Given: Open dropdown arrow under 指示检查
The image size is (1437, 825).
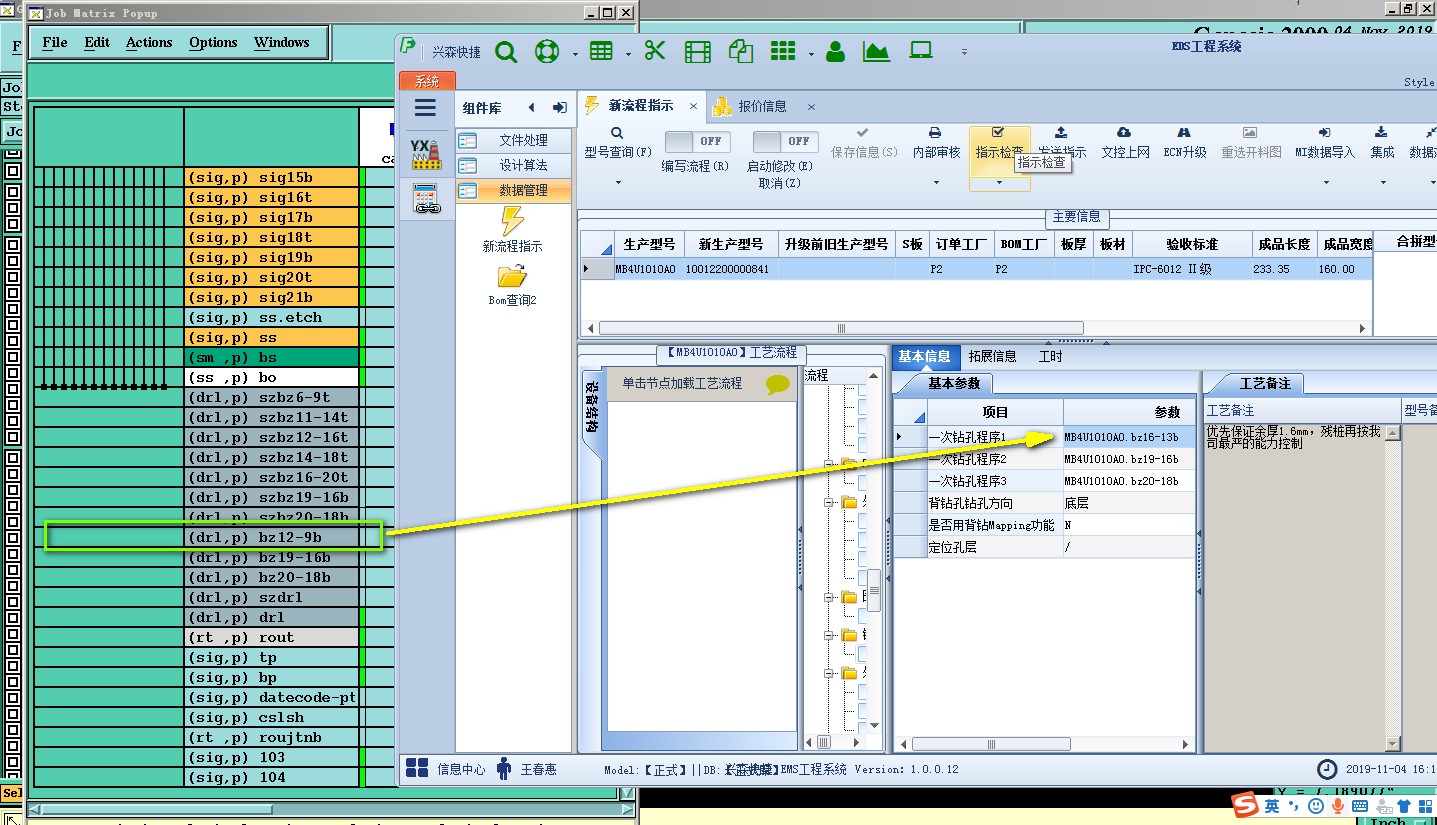Looking at the screenshot, I should 998,183.
